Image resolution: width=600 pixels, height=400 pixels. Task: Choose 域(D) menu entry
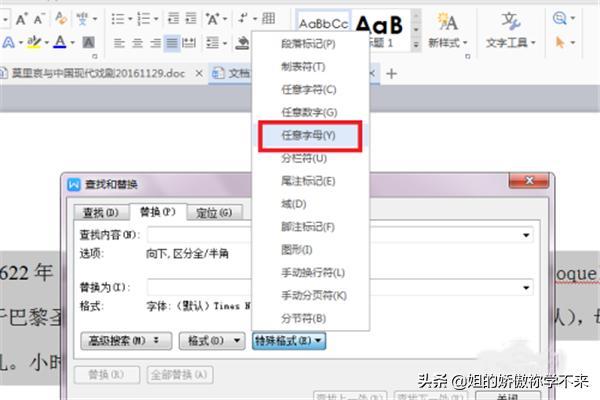pyautogui.click(x=310, y=204)
